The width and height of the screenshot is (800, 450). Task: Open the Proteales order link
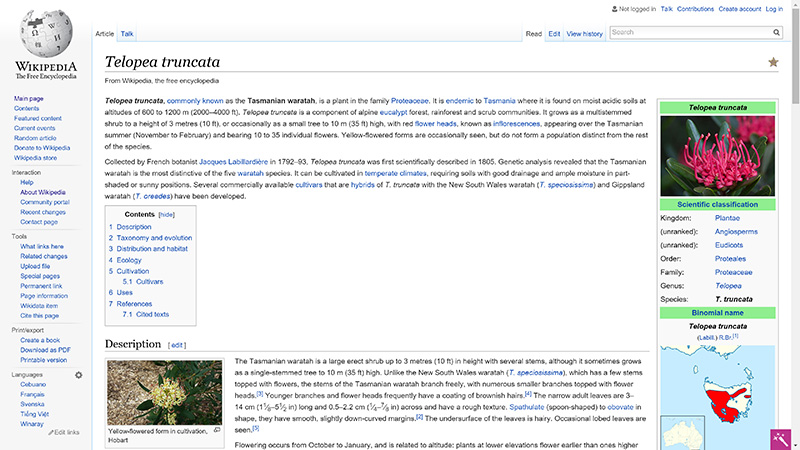click(730, 259)
